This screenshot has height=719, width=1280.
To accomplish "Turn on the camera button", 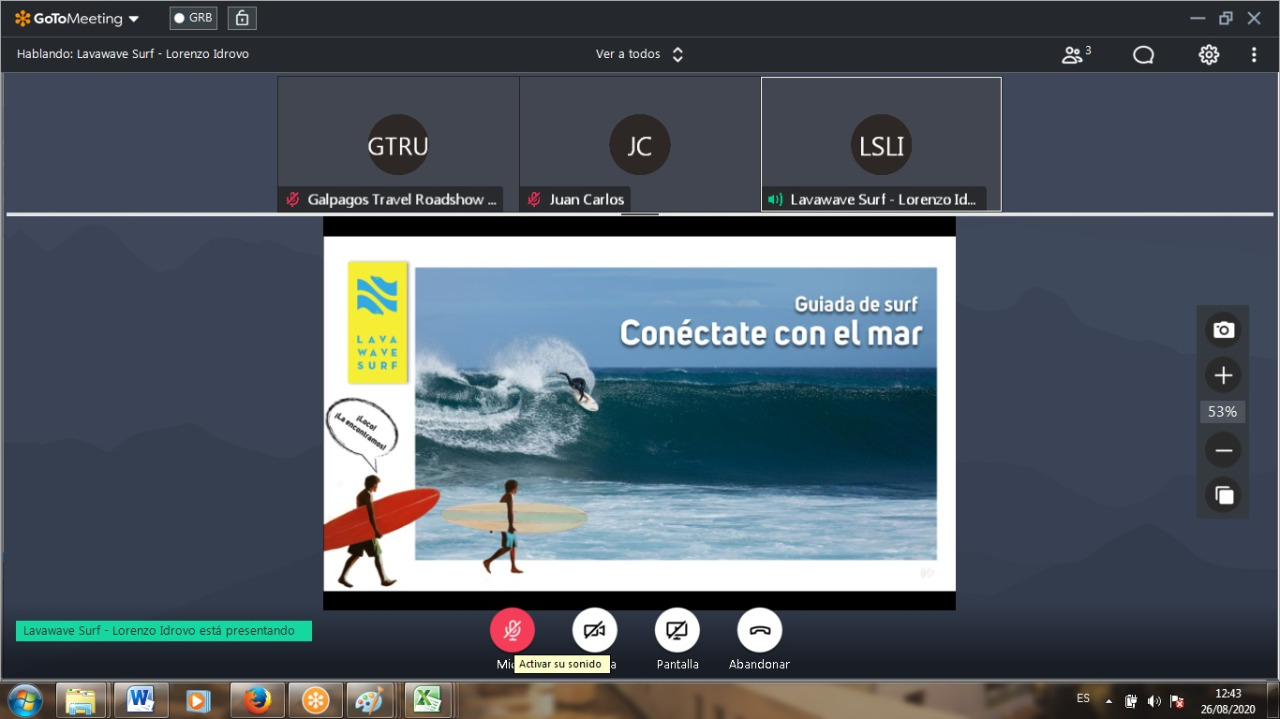I will point(594,630).
